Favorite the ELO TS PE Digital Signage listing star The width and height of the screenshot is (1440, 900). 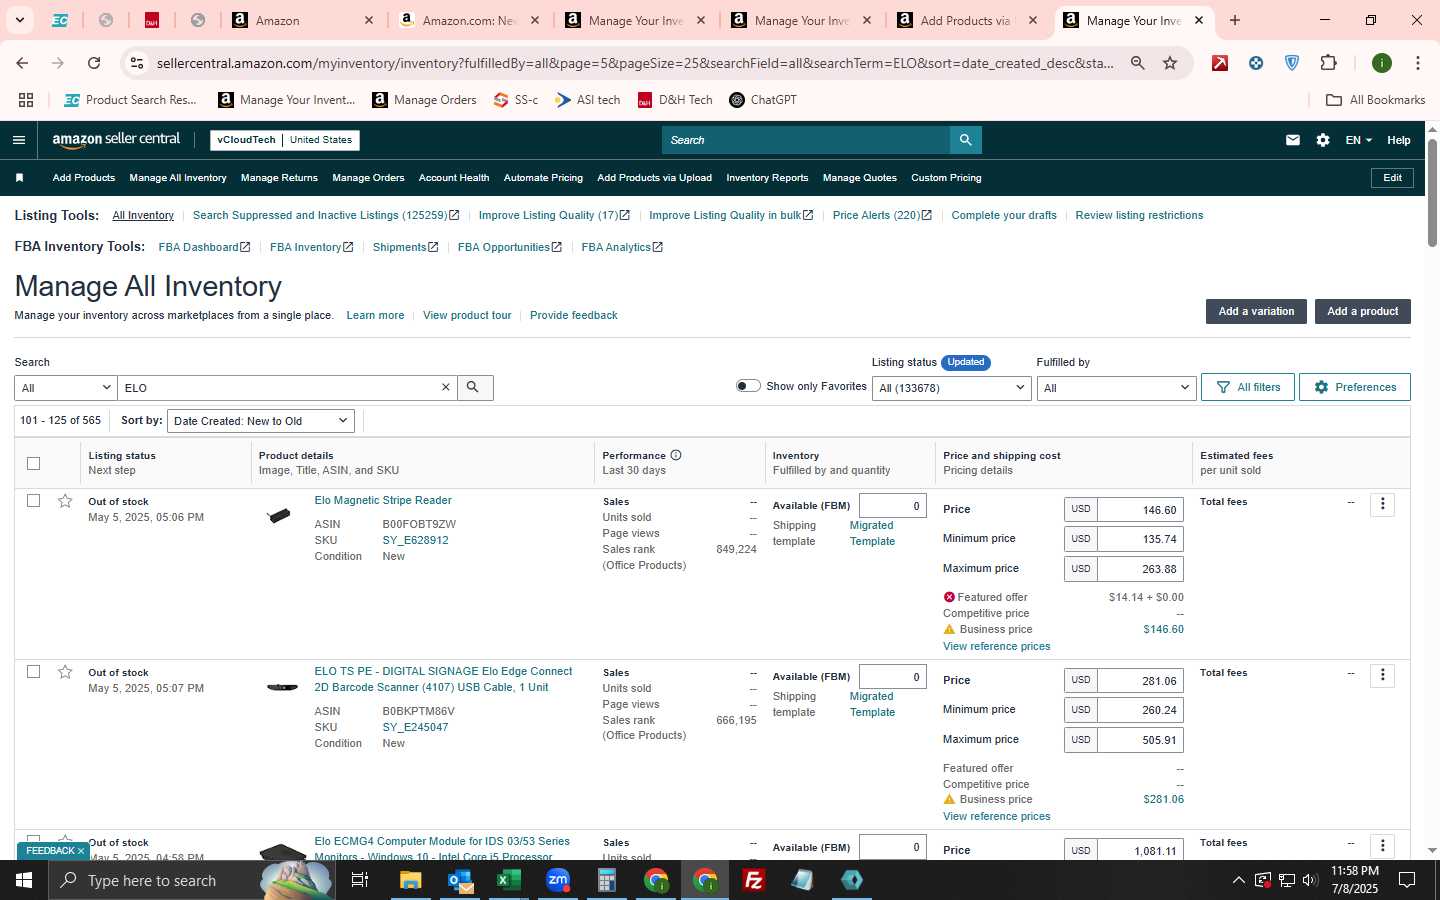pos(65,672)
